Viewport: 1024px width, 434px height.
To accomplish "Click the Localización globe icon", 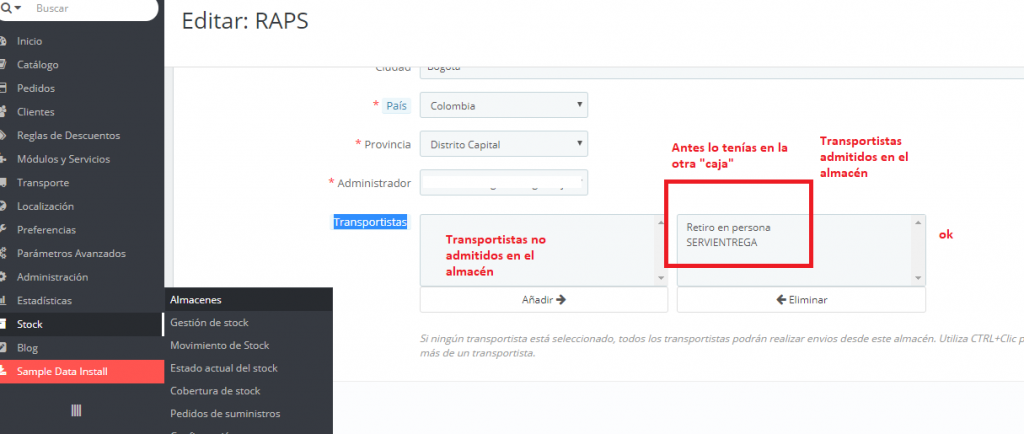I will point(4,206).
